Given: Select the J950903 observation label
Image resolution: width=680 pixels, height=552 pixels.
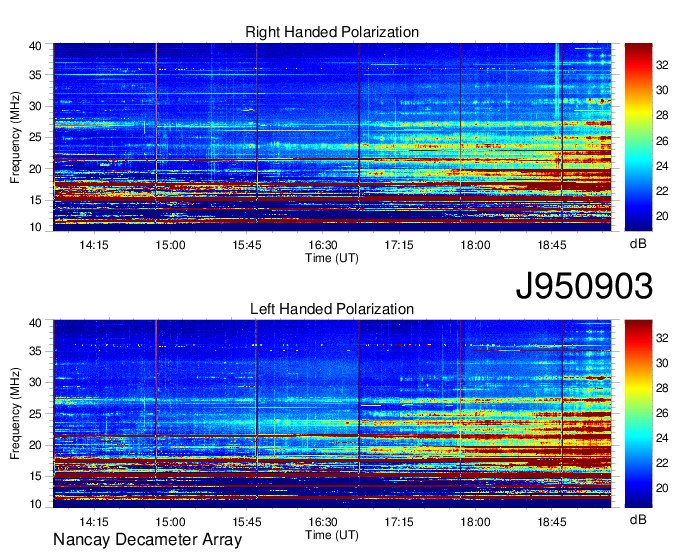Looking at the screenshot, I should tap(584, 286).
